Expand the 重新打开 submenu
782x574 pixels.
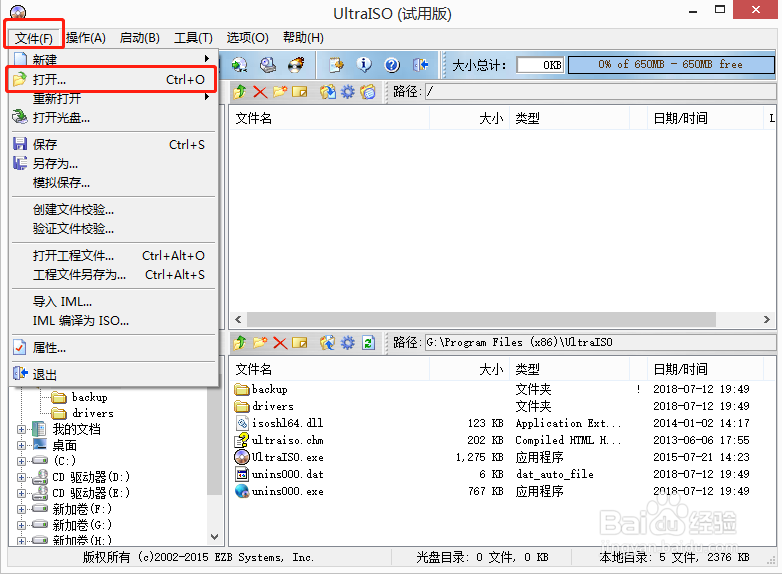click(x=113, y=98)
